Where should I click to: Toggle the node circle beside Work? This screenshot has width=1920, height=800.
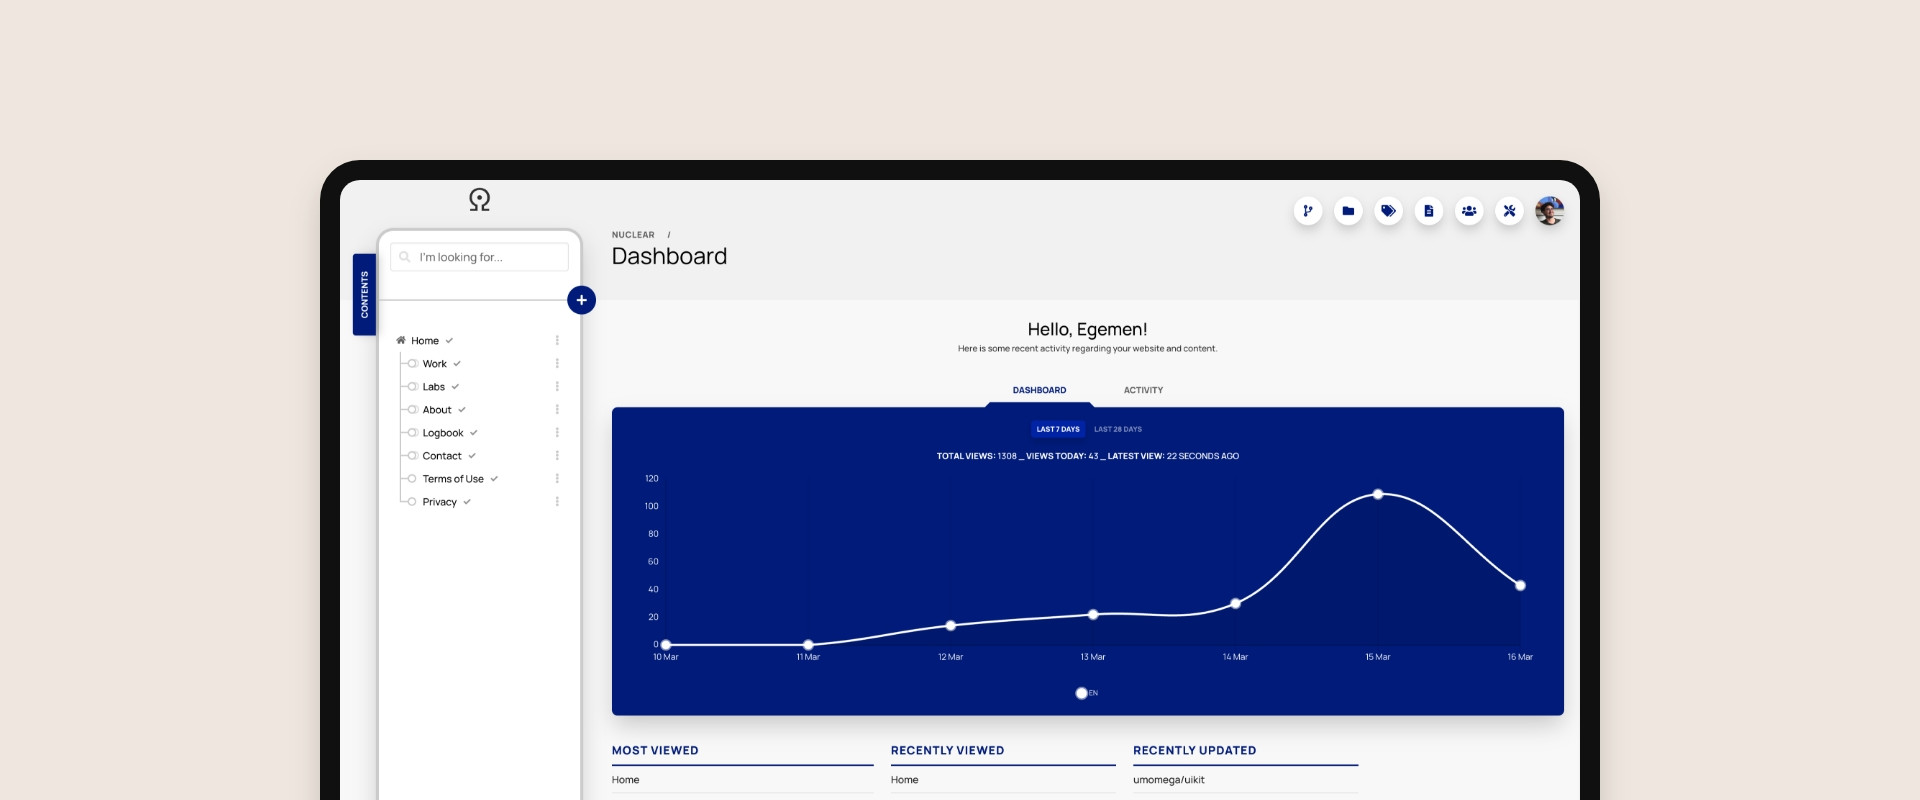coord(412,364)
